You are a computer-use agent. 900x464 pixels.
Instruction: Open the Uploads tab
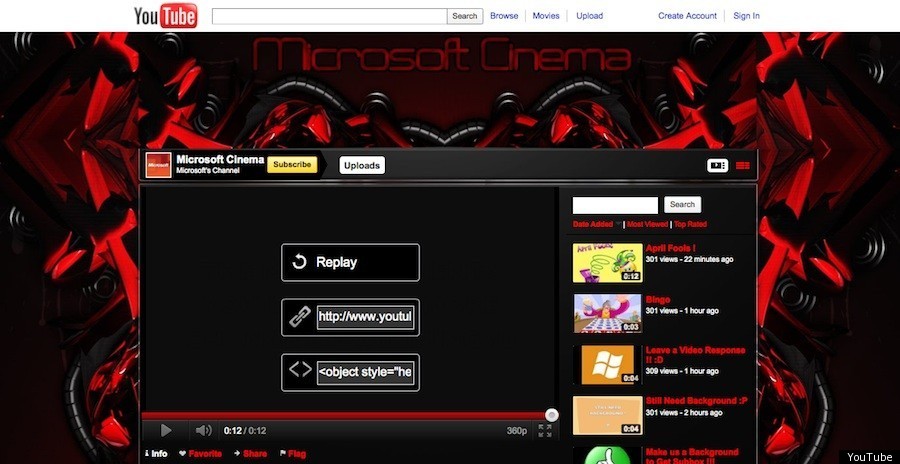tap(362, 165)
